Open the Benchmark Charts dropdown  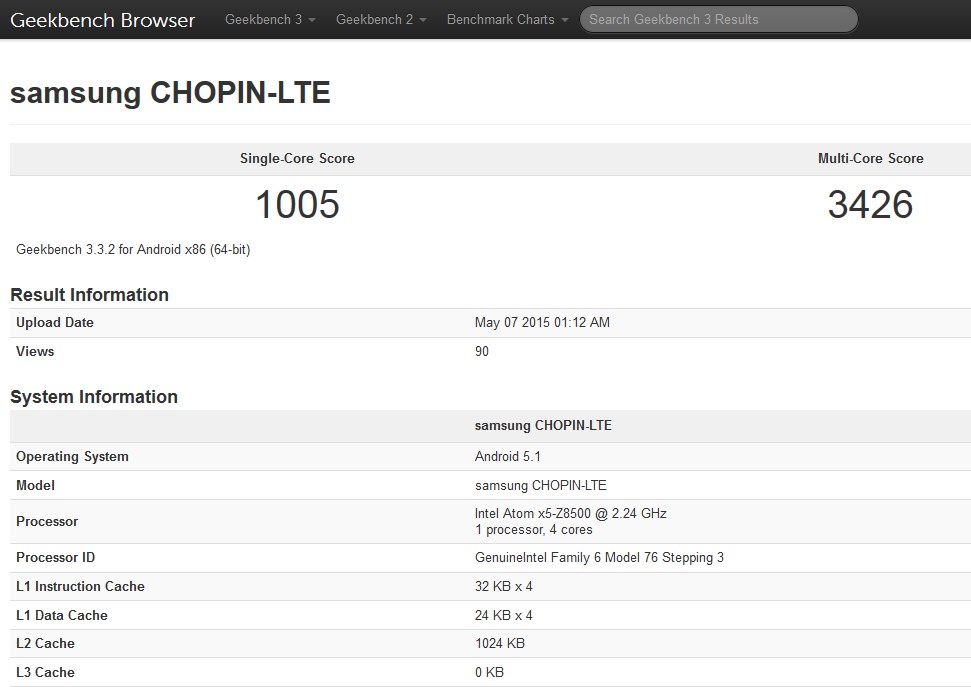[x=507, y=20]
